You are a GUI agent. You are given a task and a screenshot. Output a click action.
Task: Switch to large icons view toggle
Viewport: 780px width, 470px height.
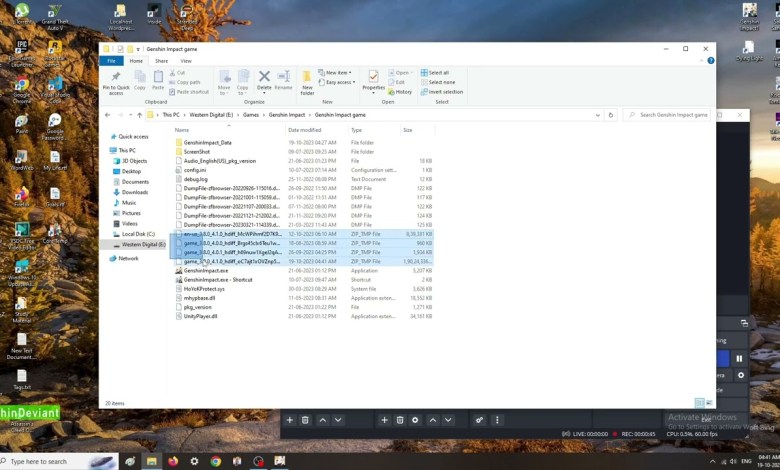(x=709, y=402)
